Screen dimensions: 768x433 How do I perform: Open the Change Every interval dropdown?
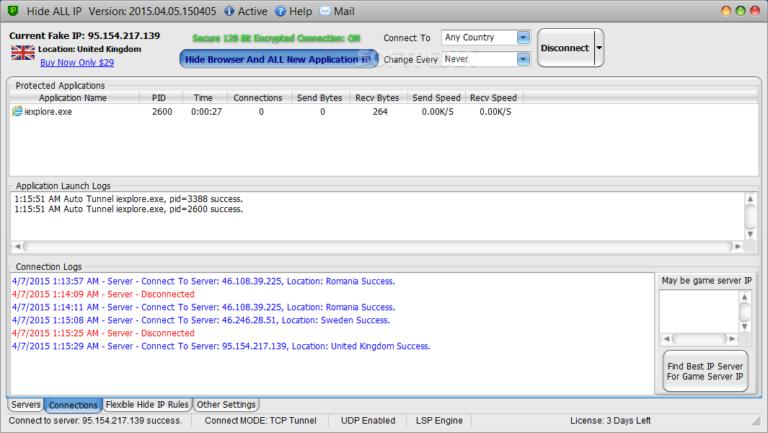524,59
